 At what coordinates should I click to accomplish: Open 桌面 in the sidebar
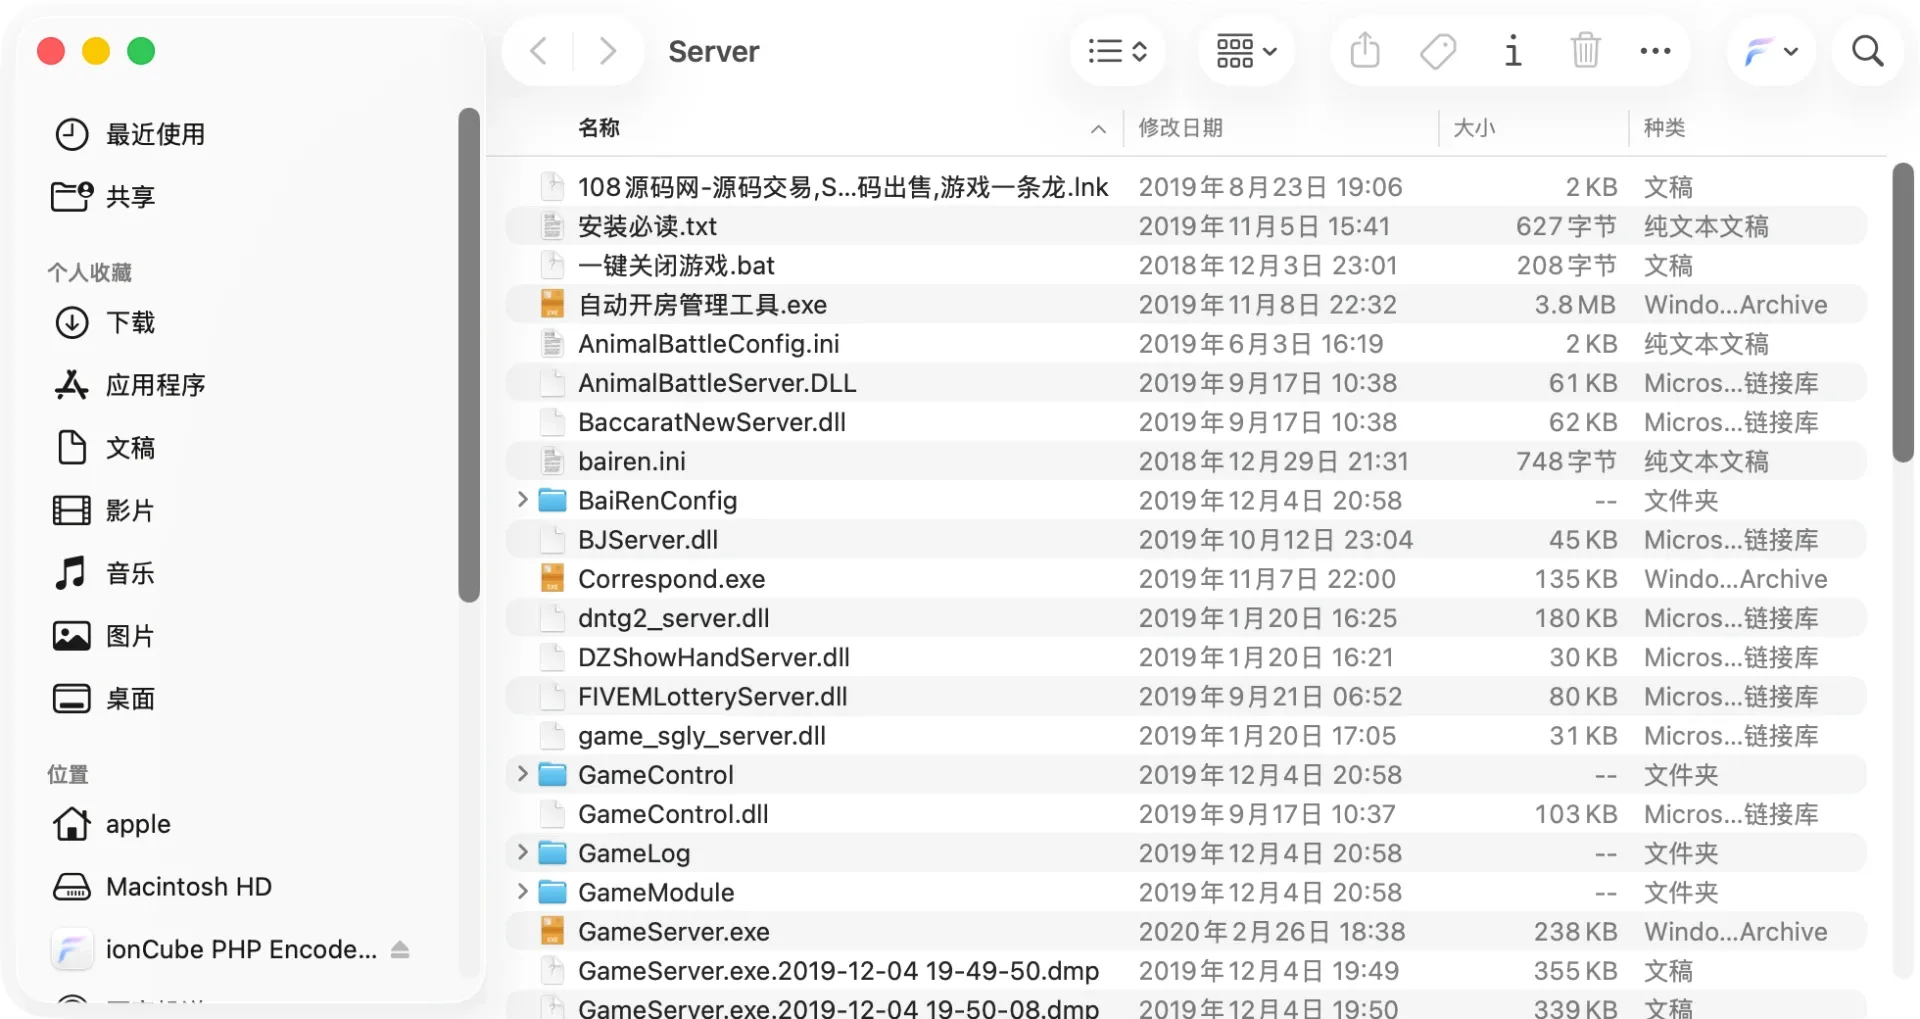[104, 698]
